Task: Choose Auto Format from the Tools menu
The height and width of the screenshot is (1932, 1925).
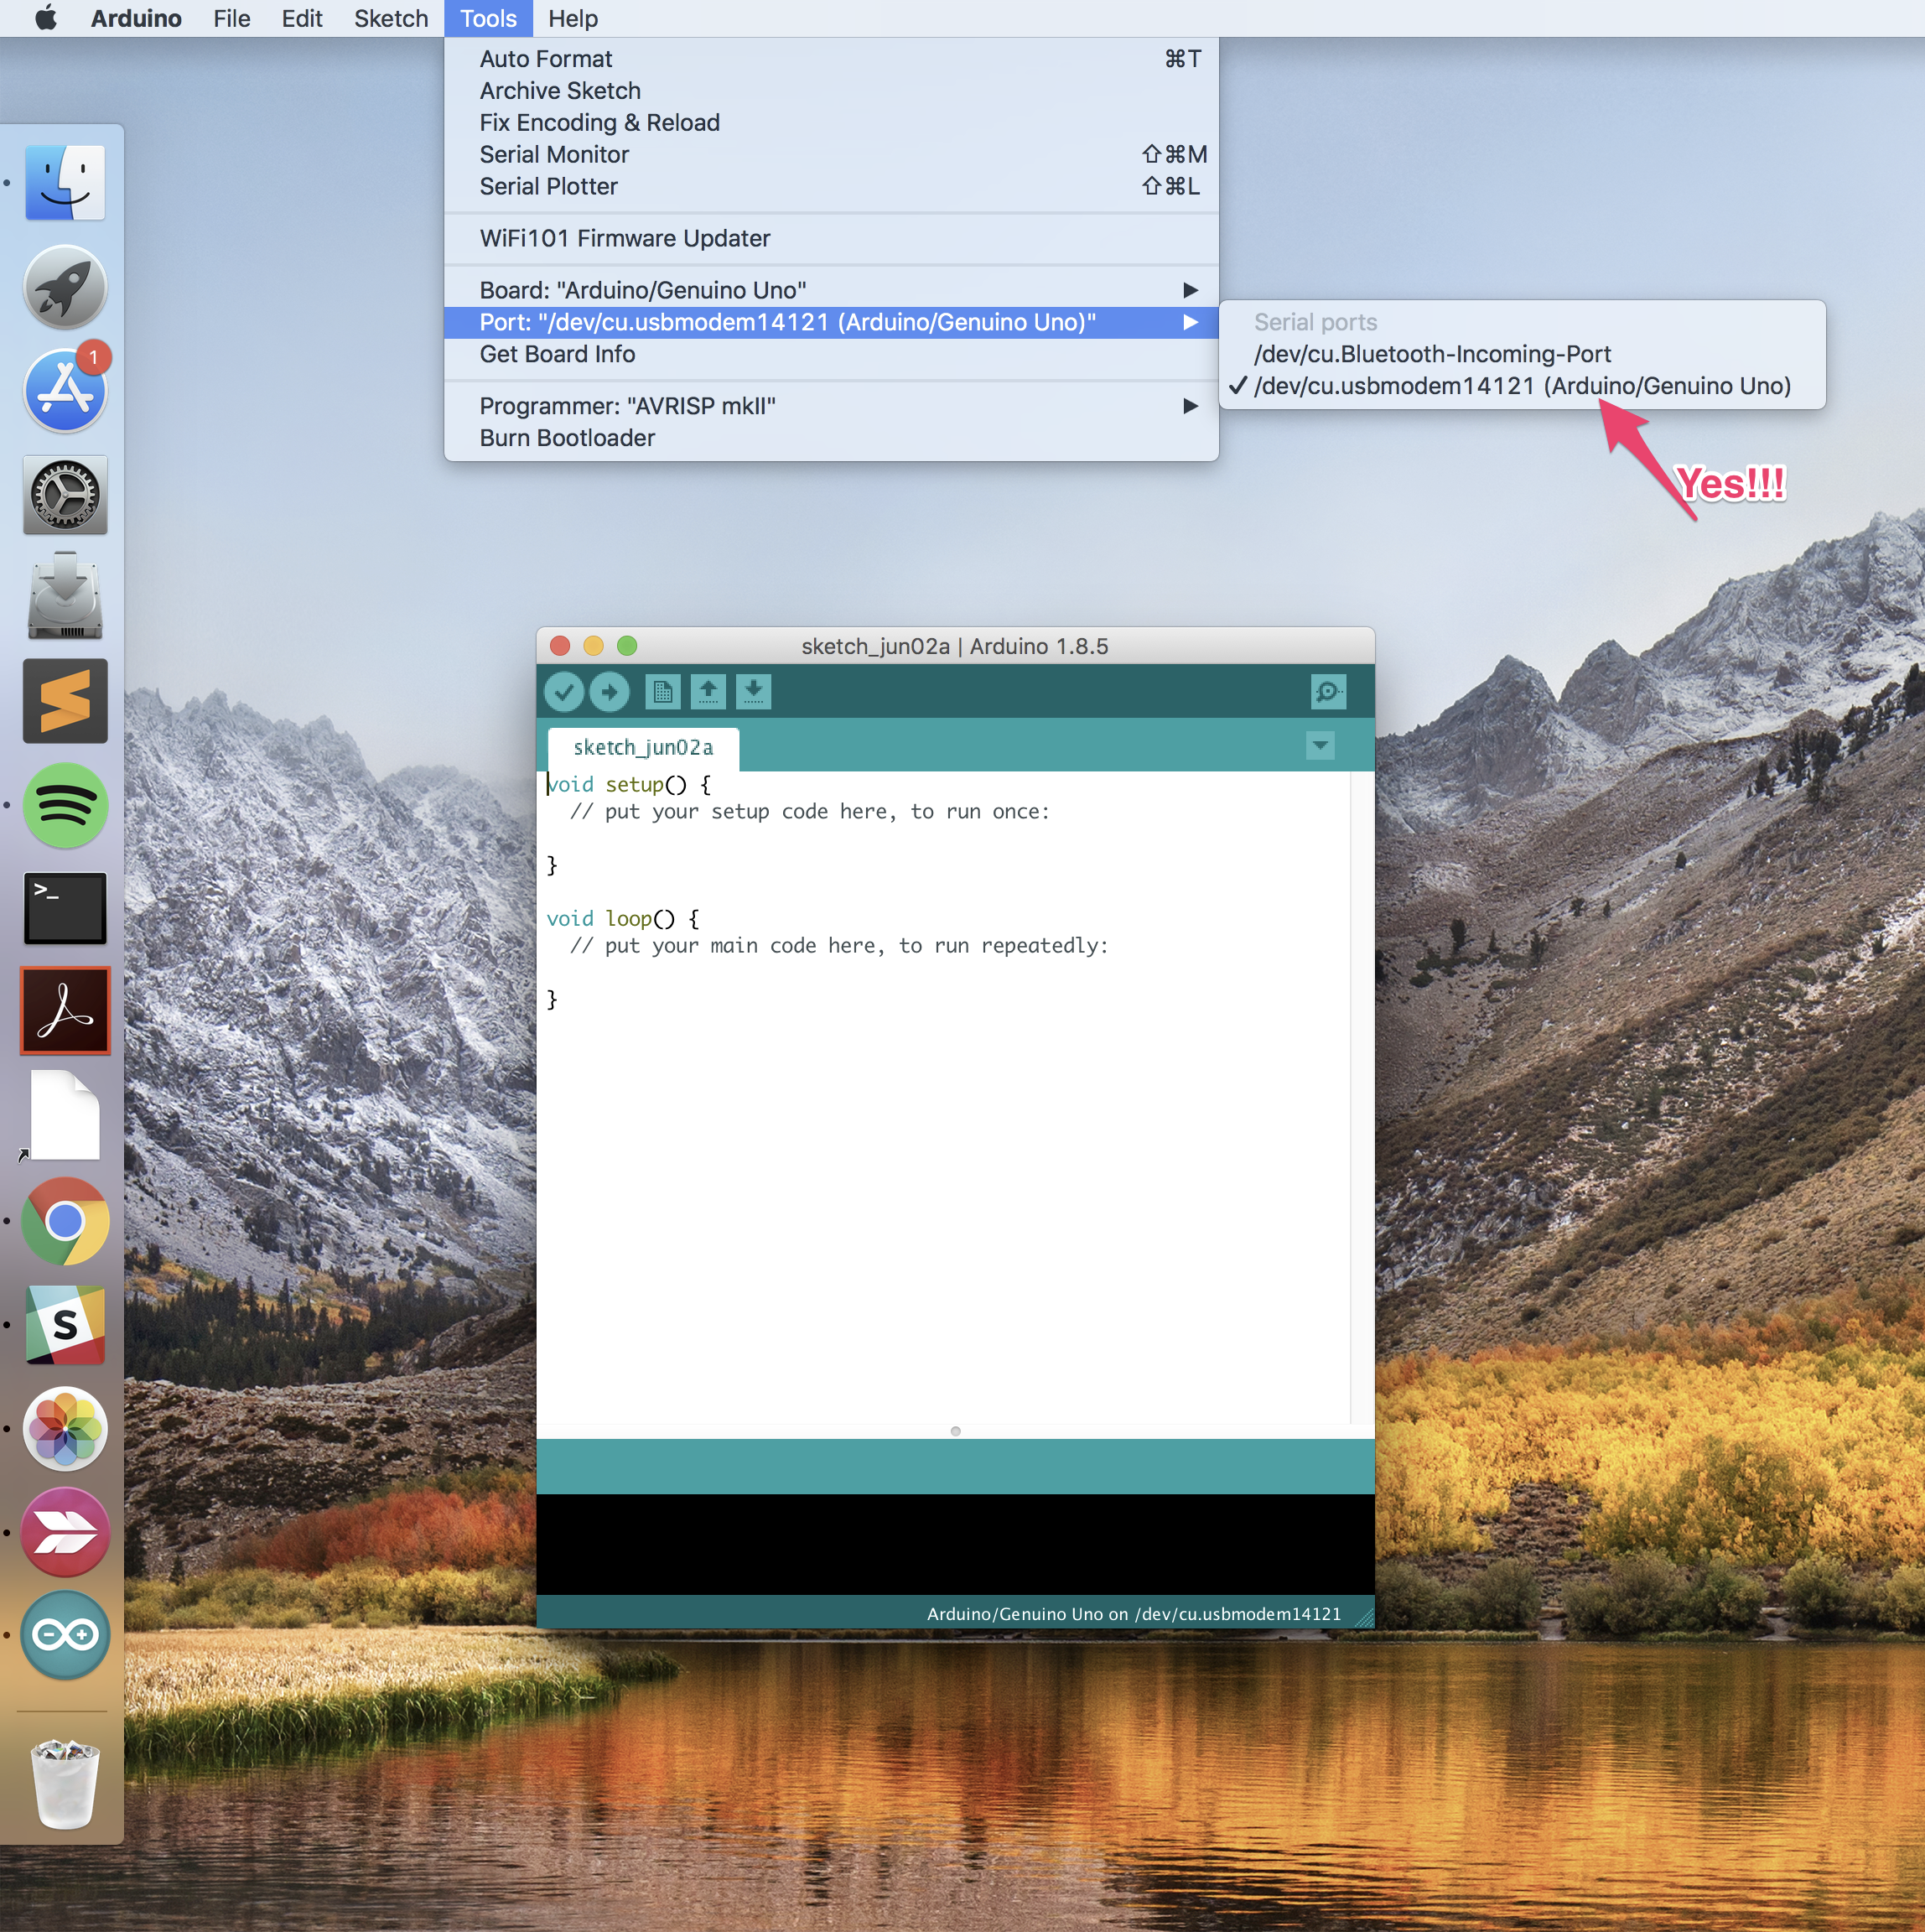Action: [831, 59]
